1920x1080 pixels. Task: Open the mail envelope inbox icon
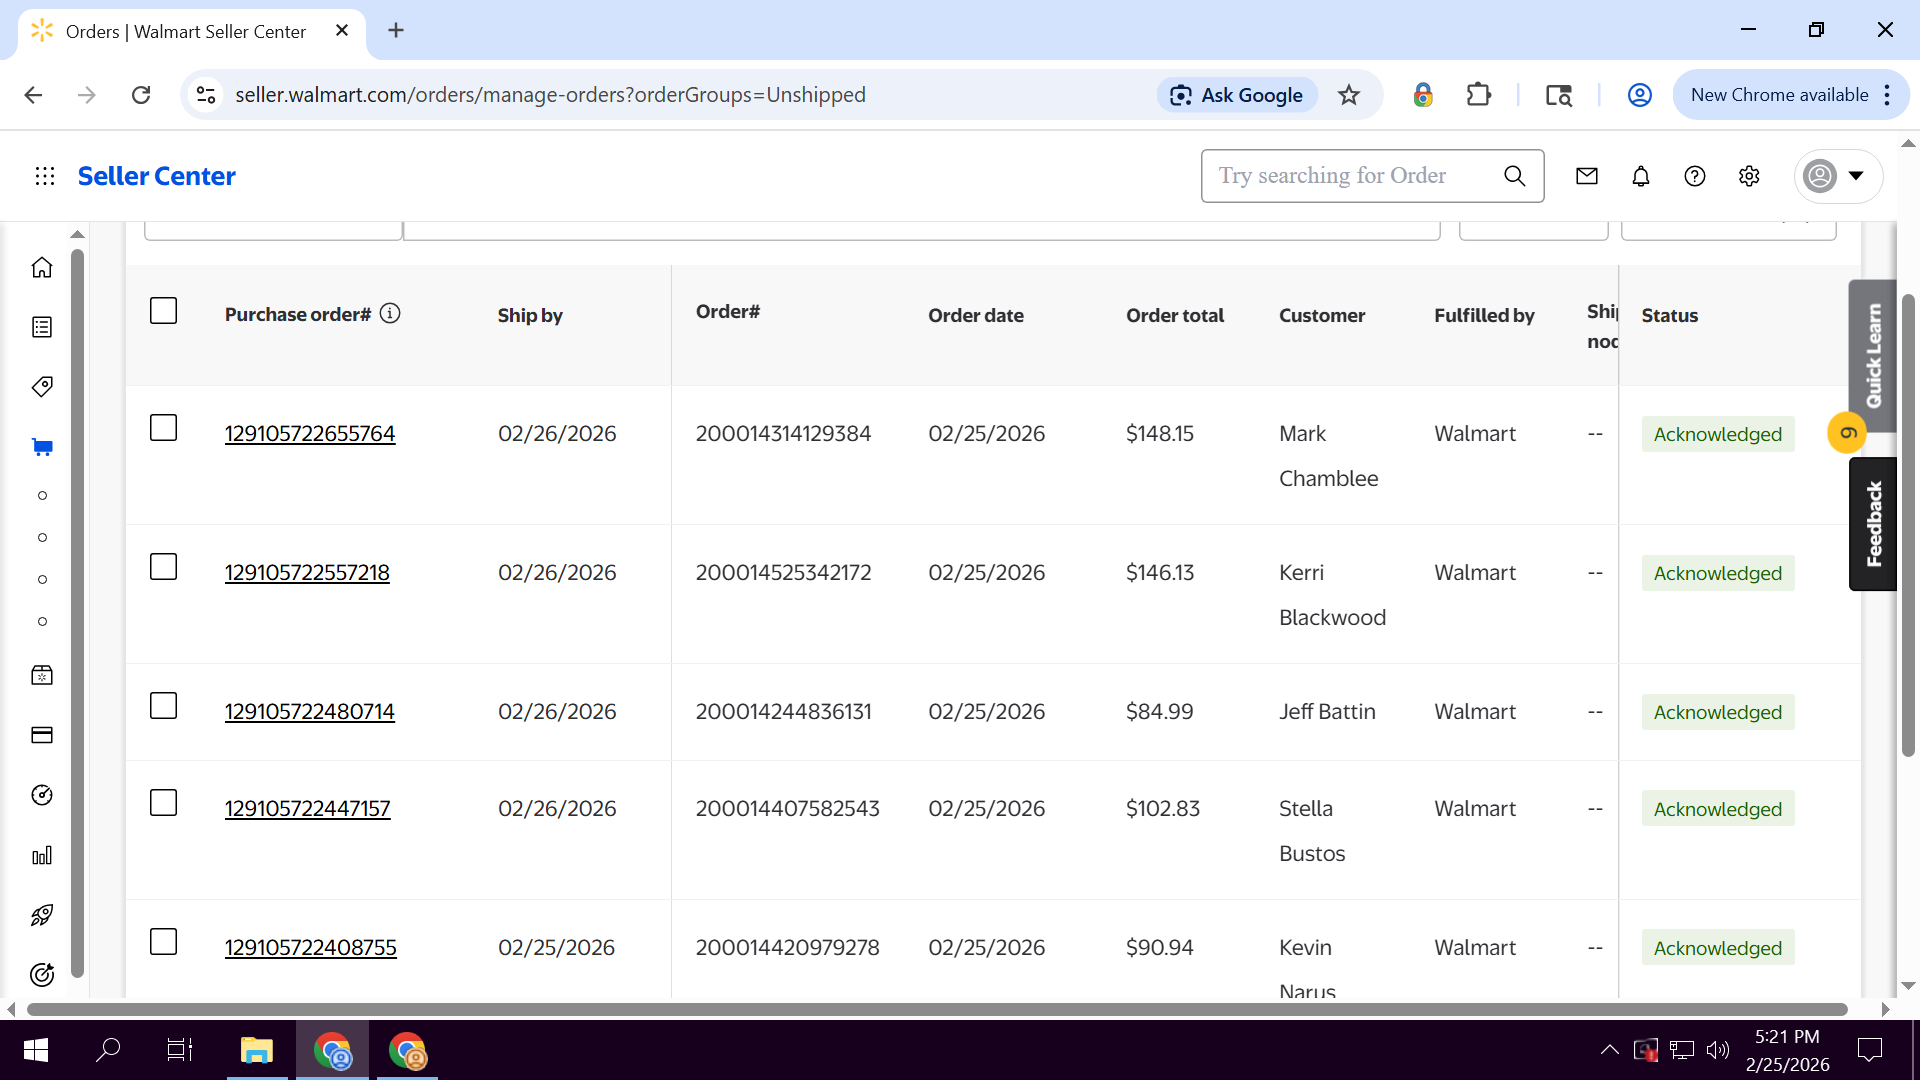coord(1587,176)
